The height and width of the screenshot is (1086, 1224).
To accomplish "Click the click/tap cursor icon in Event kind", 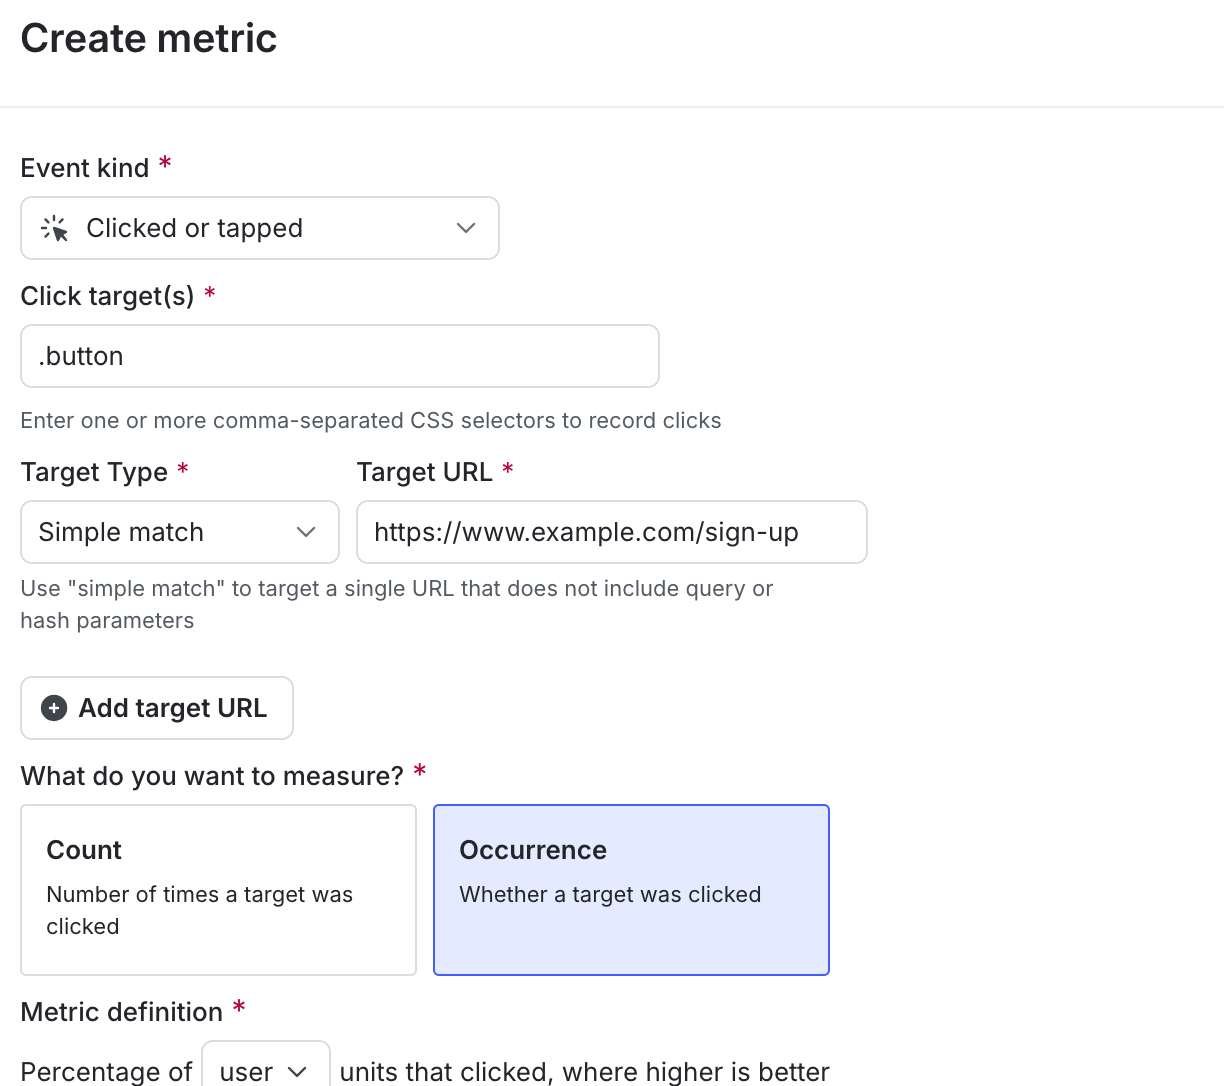I will [x=58, y=228].
